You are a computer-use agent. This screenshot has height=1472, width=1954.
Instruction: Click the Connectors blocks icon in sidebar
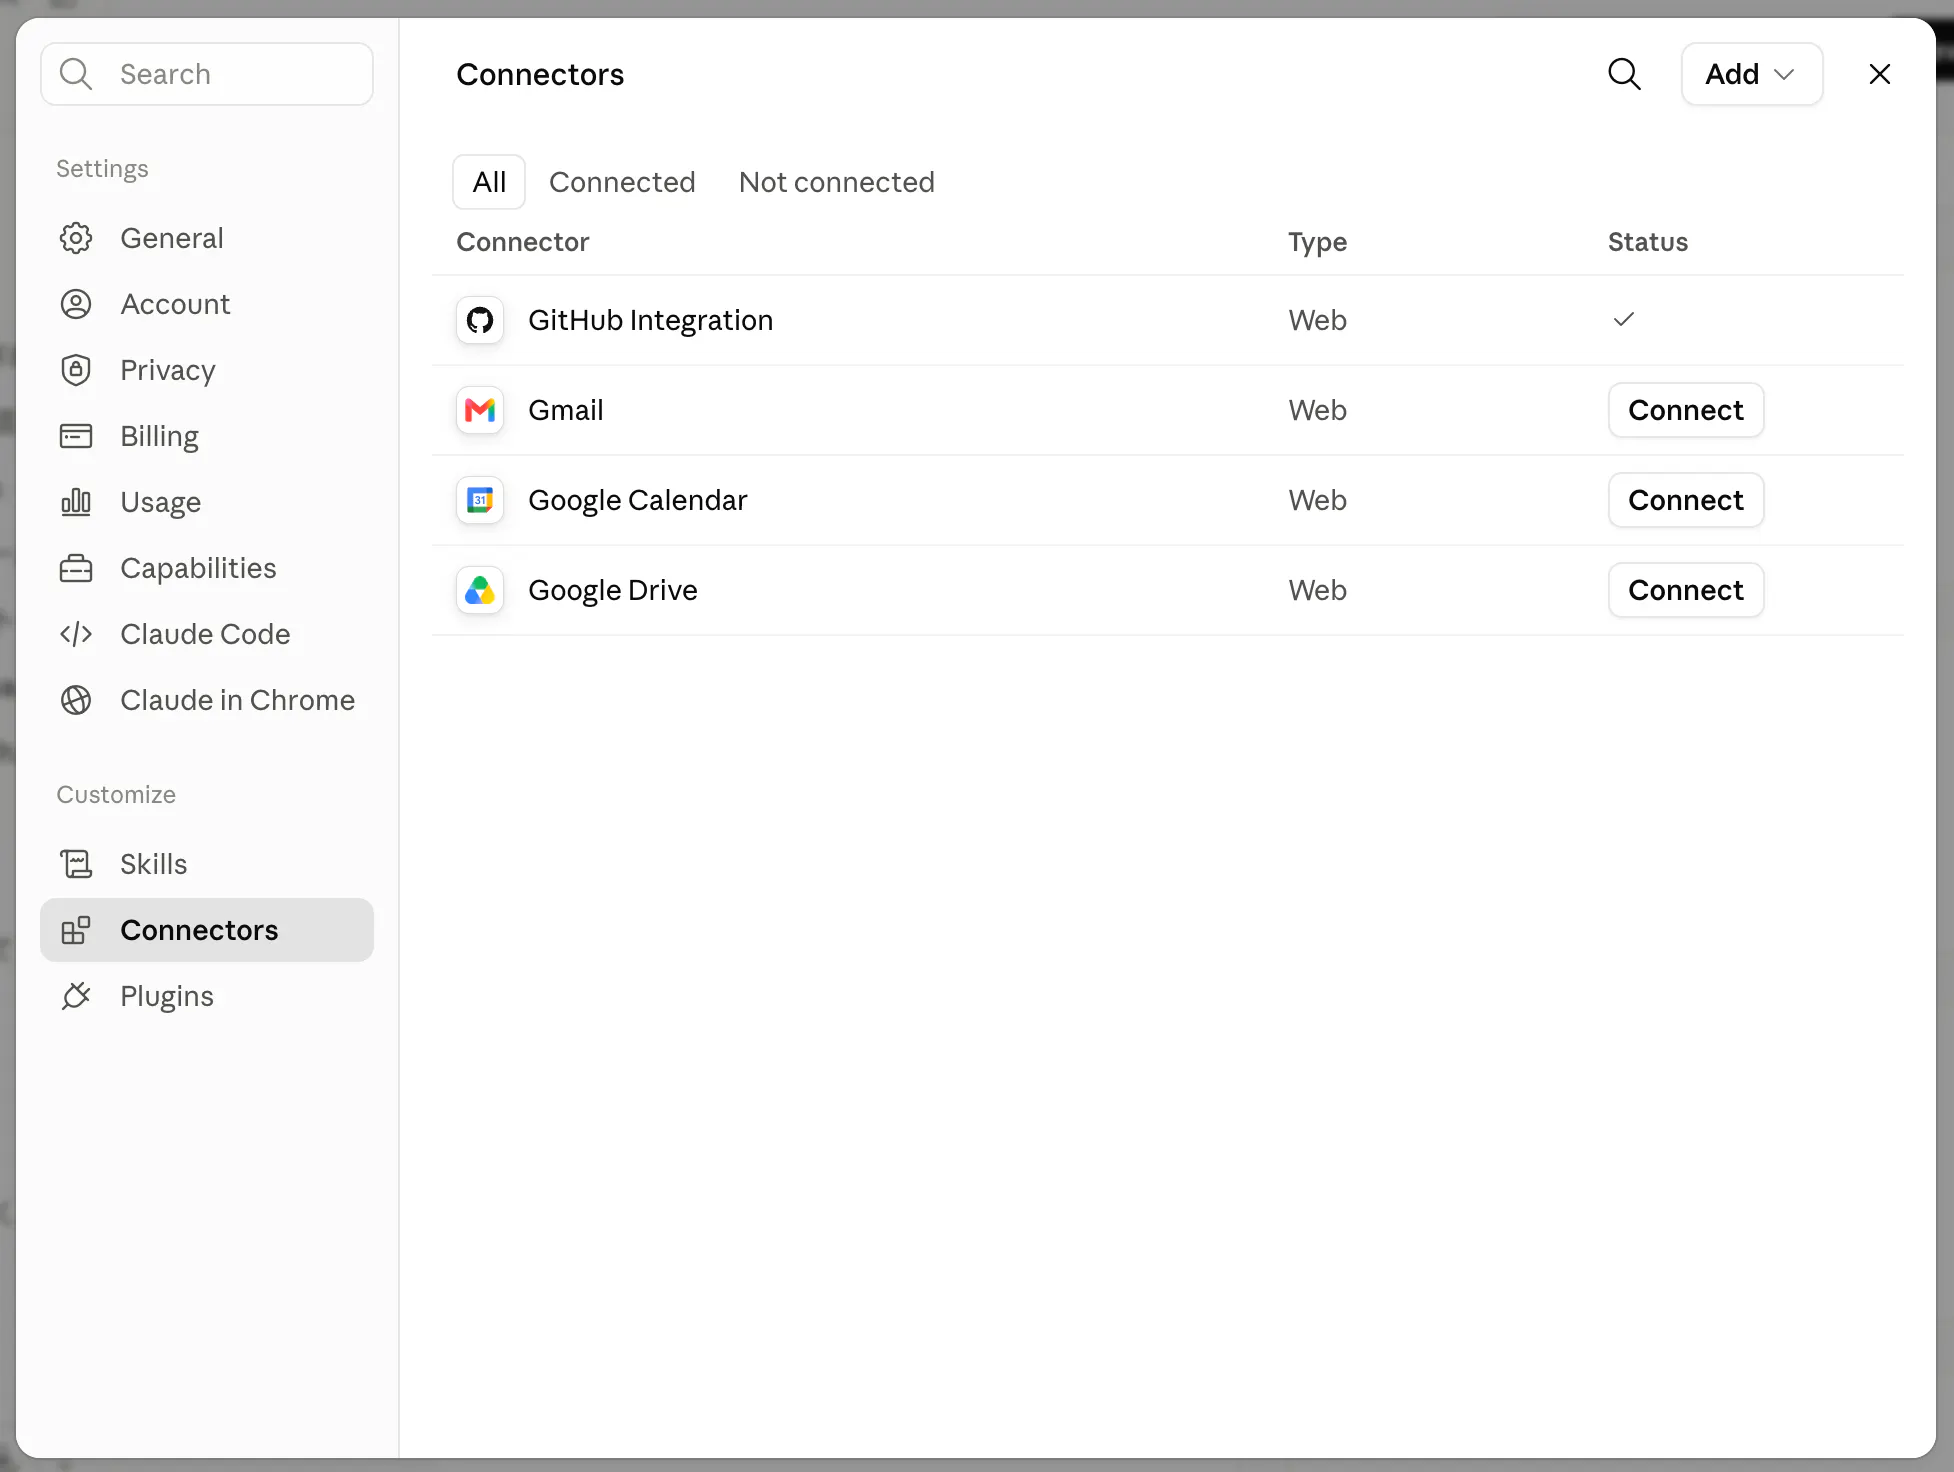[x=76, y=930]
